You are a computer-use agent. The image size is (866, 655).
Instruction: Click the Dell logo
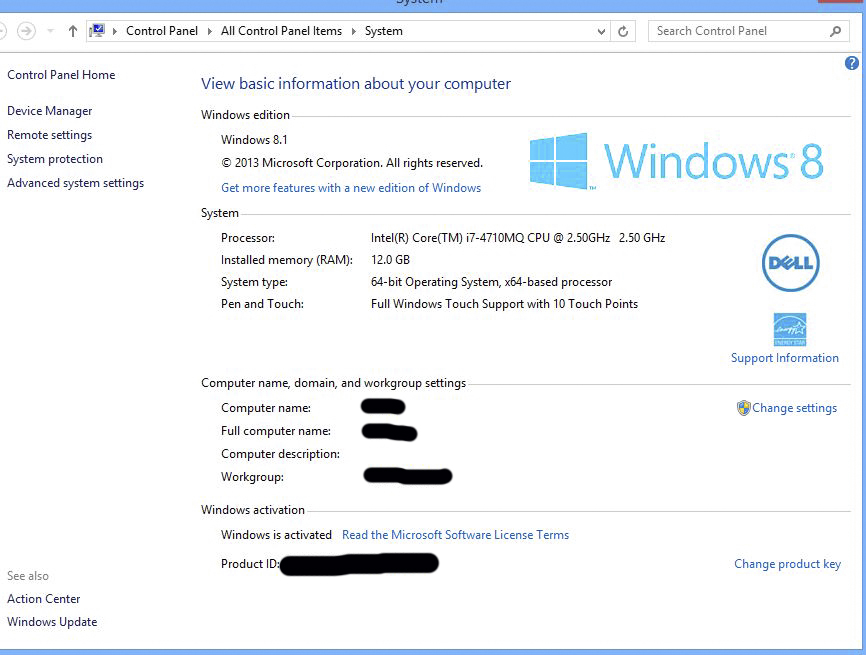790,263
